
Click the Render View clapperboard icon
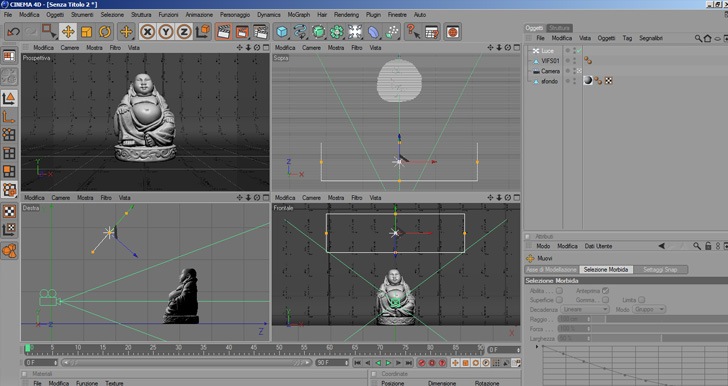tap(224, 32)
